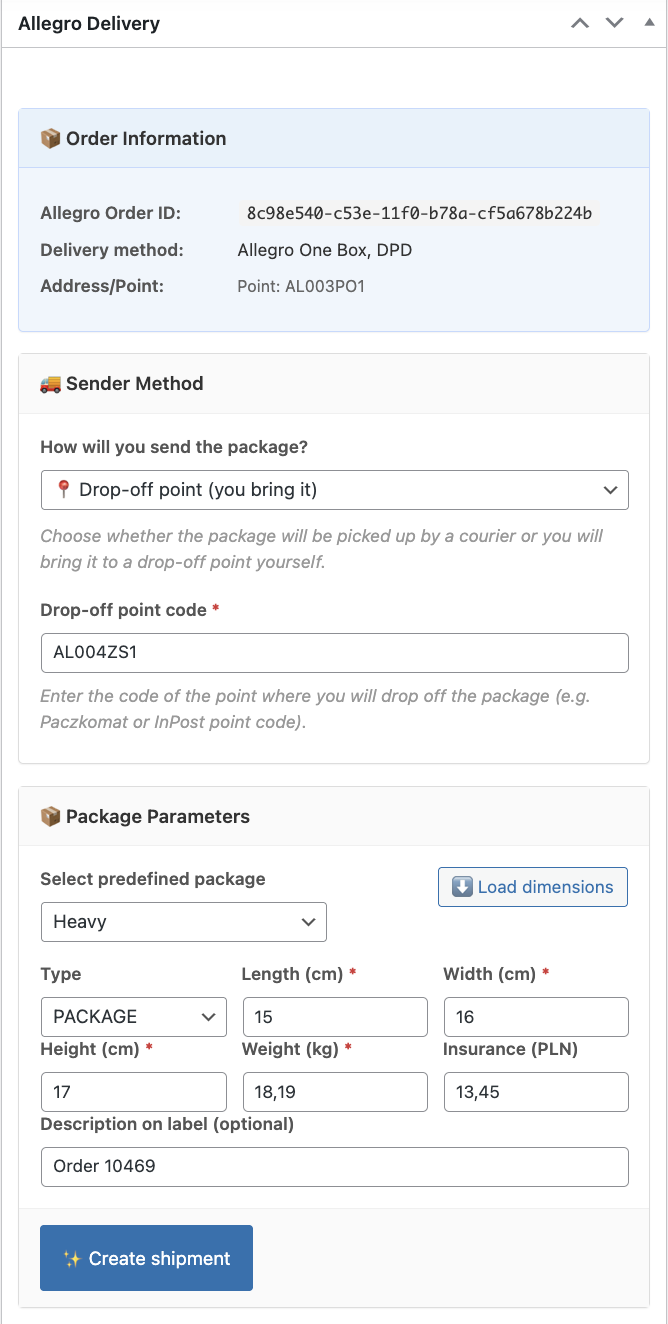Focus the Height (cm) field

click(x=133, y=1092)
